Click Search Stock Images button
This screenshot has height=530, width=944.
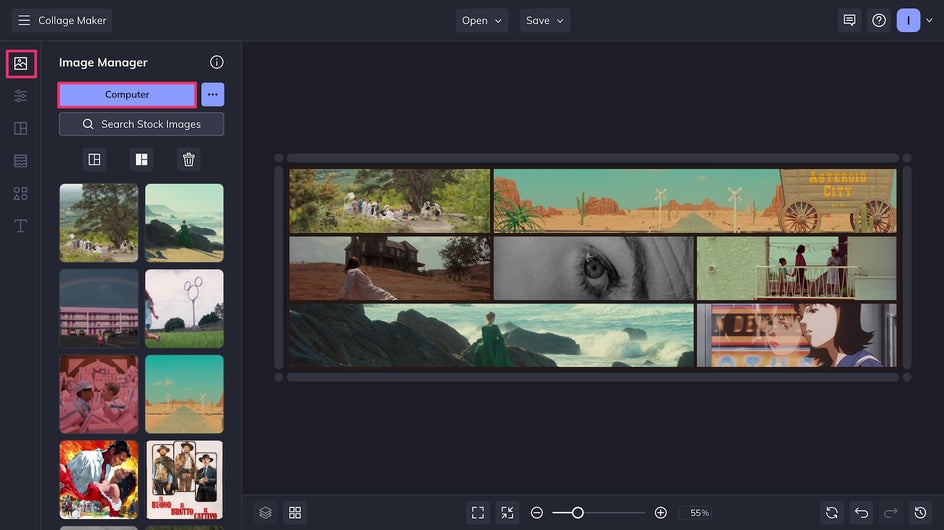(141, 124)
